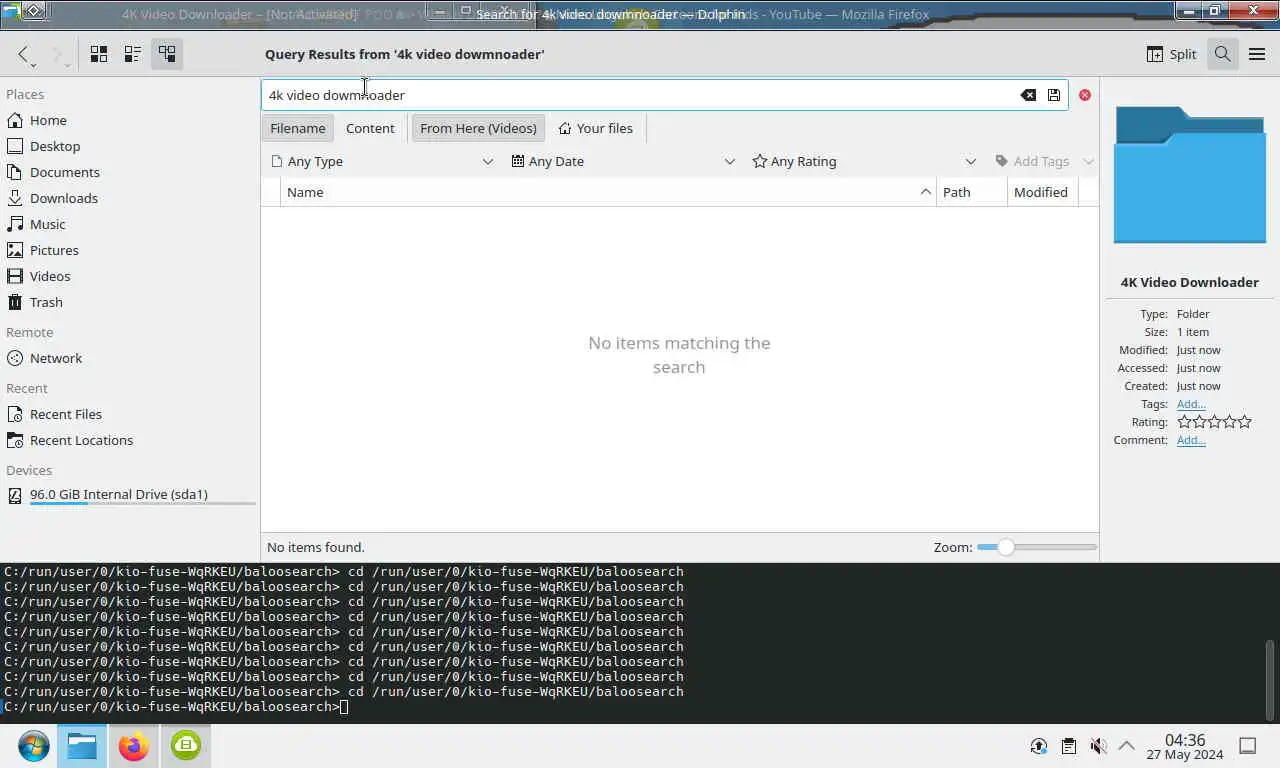Viewport: 1280px width, 768px height.
Task: Open the Start menu button
Action: pos(33,746)
